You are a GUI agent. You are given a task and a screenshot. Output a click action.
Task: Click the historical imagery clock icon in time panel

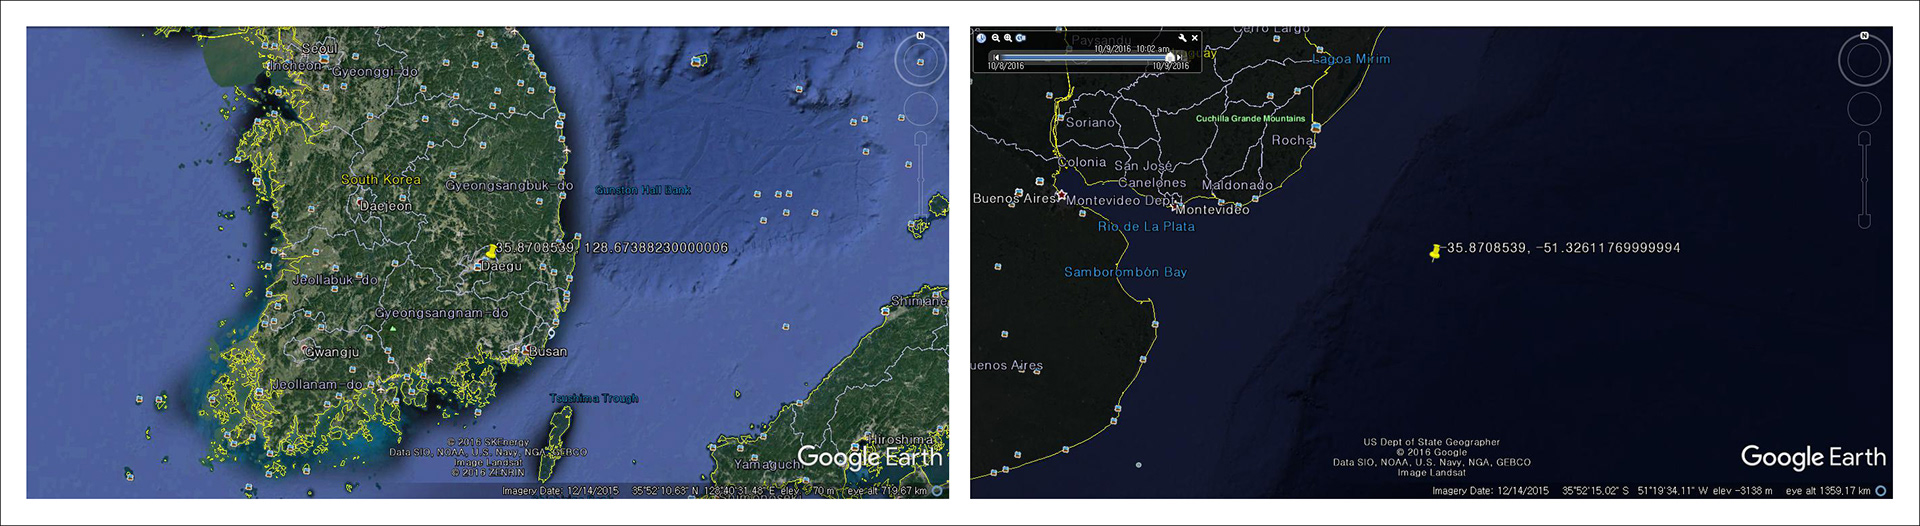[982, 38]
